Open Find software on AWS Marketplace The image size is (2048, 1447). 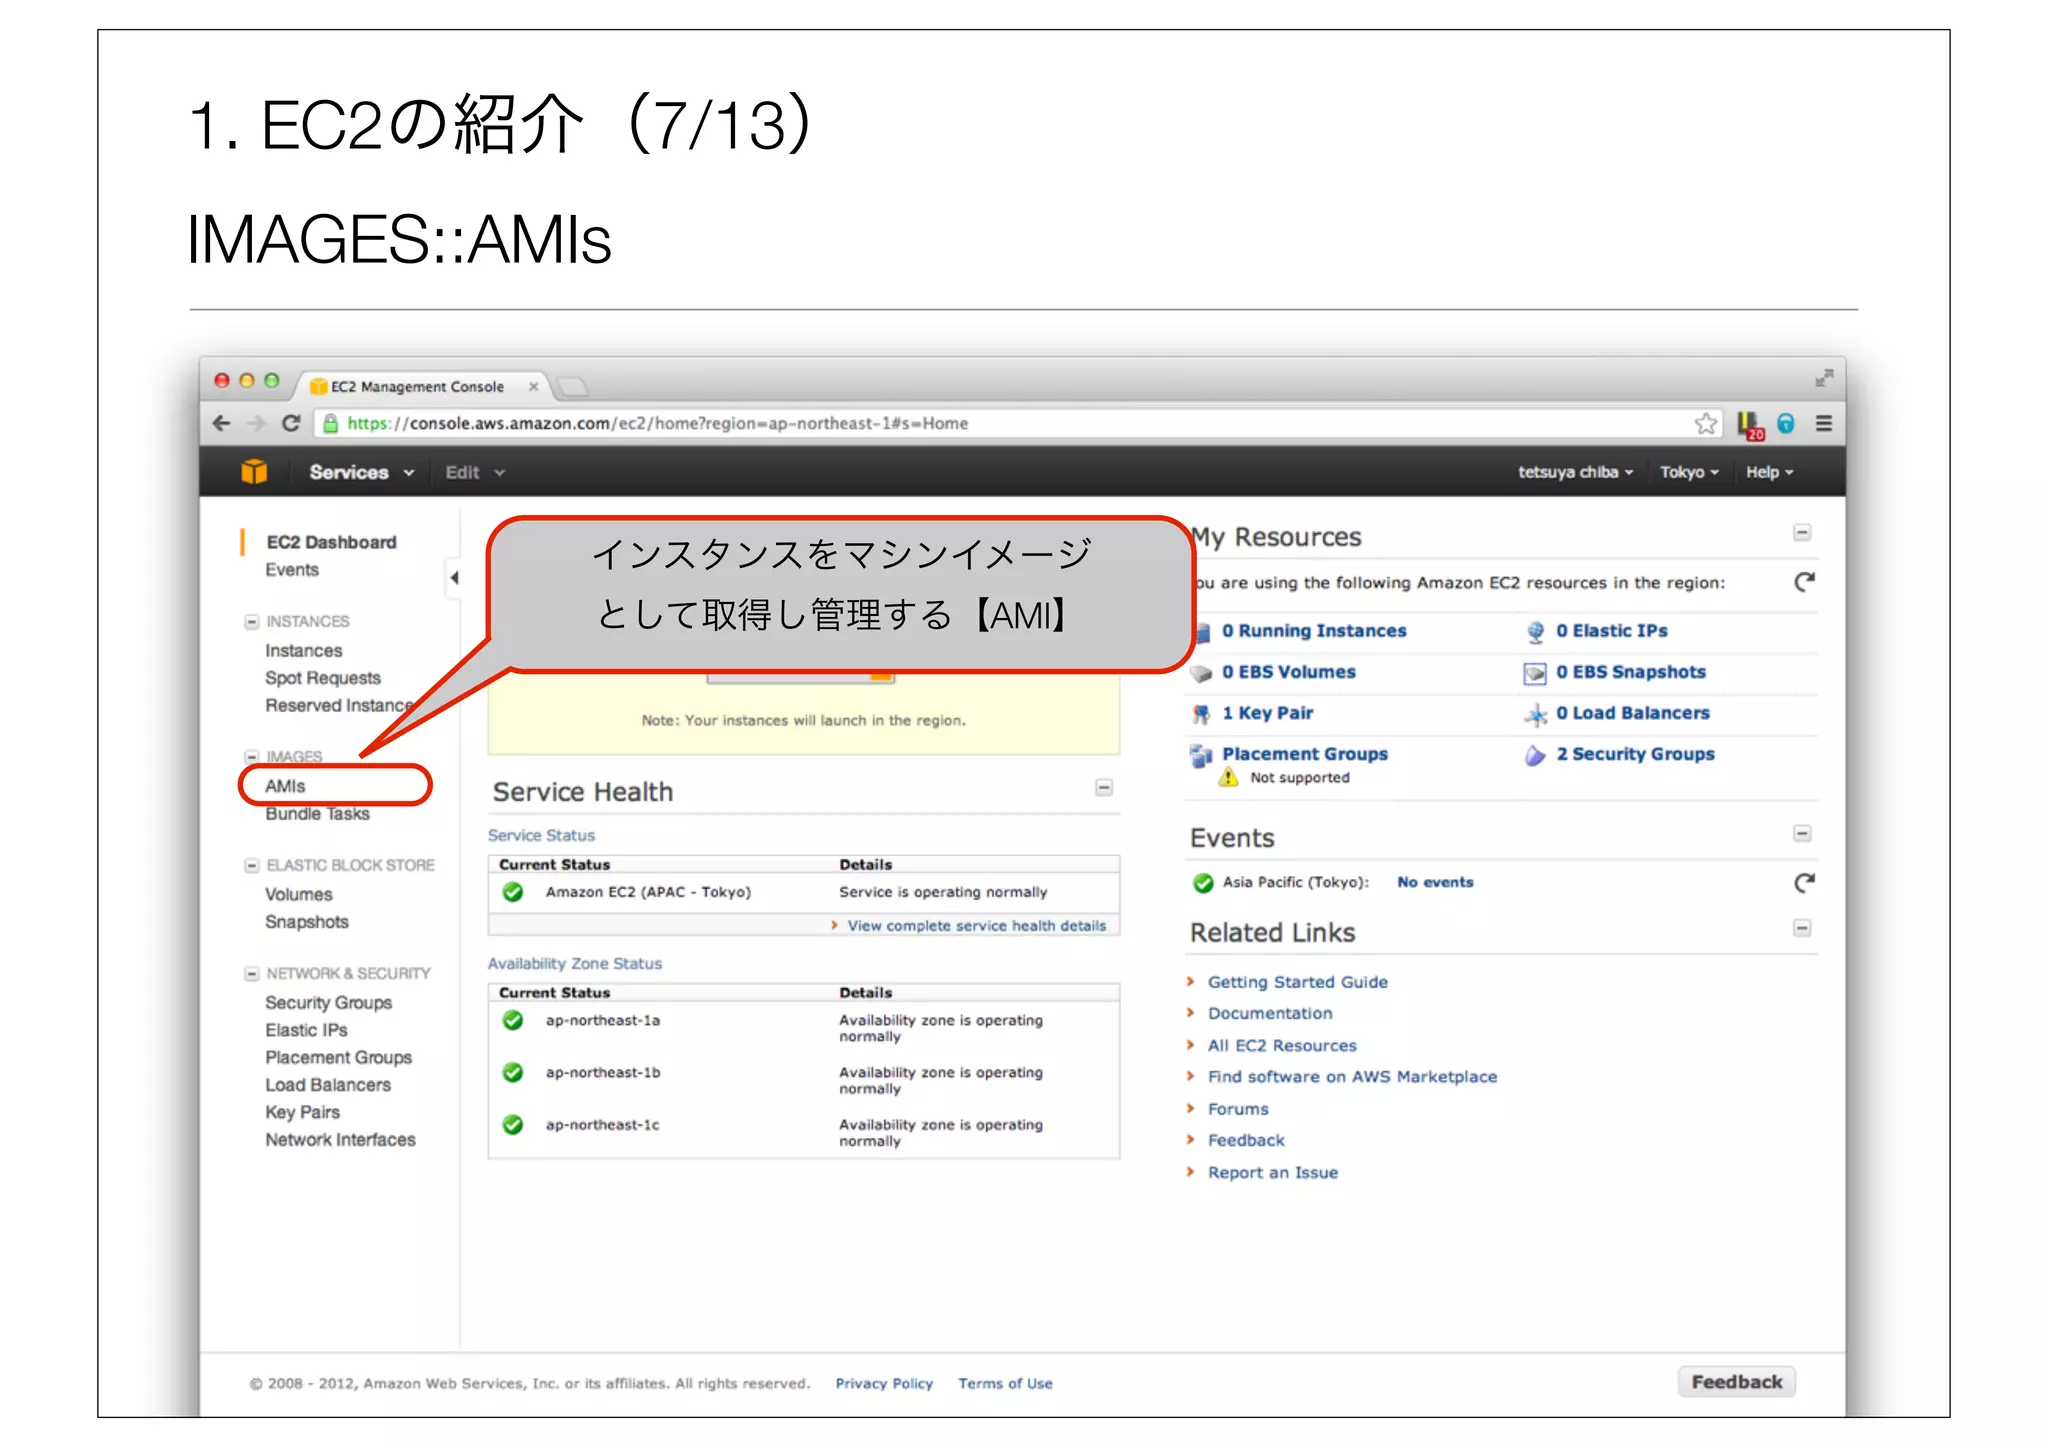coord(1352,1077)
